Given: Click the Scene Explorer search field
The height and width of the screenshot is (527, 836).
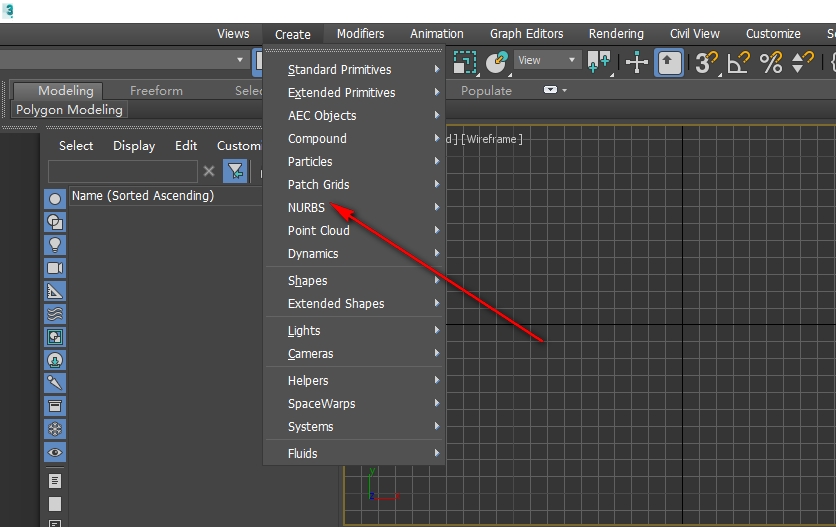Looking at the screenshot, I should click(x=122, y=172).
